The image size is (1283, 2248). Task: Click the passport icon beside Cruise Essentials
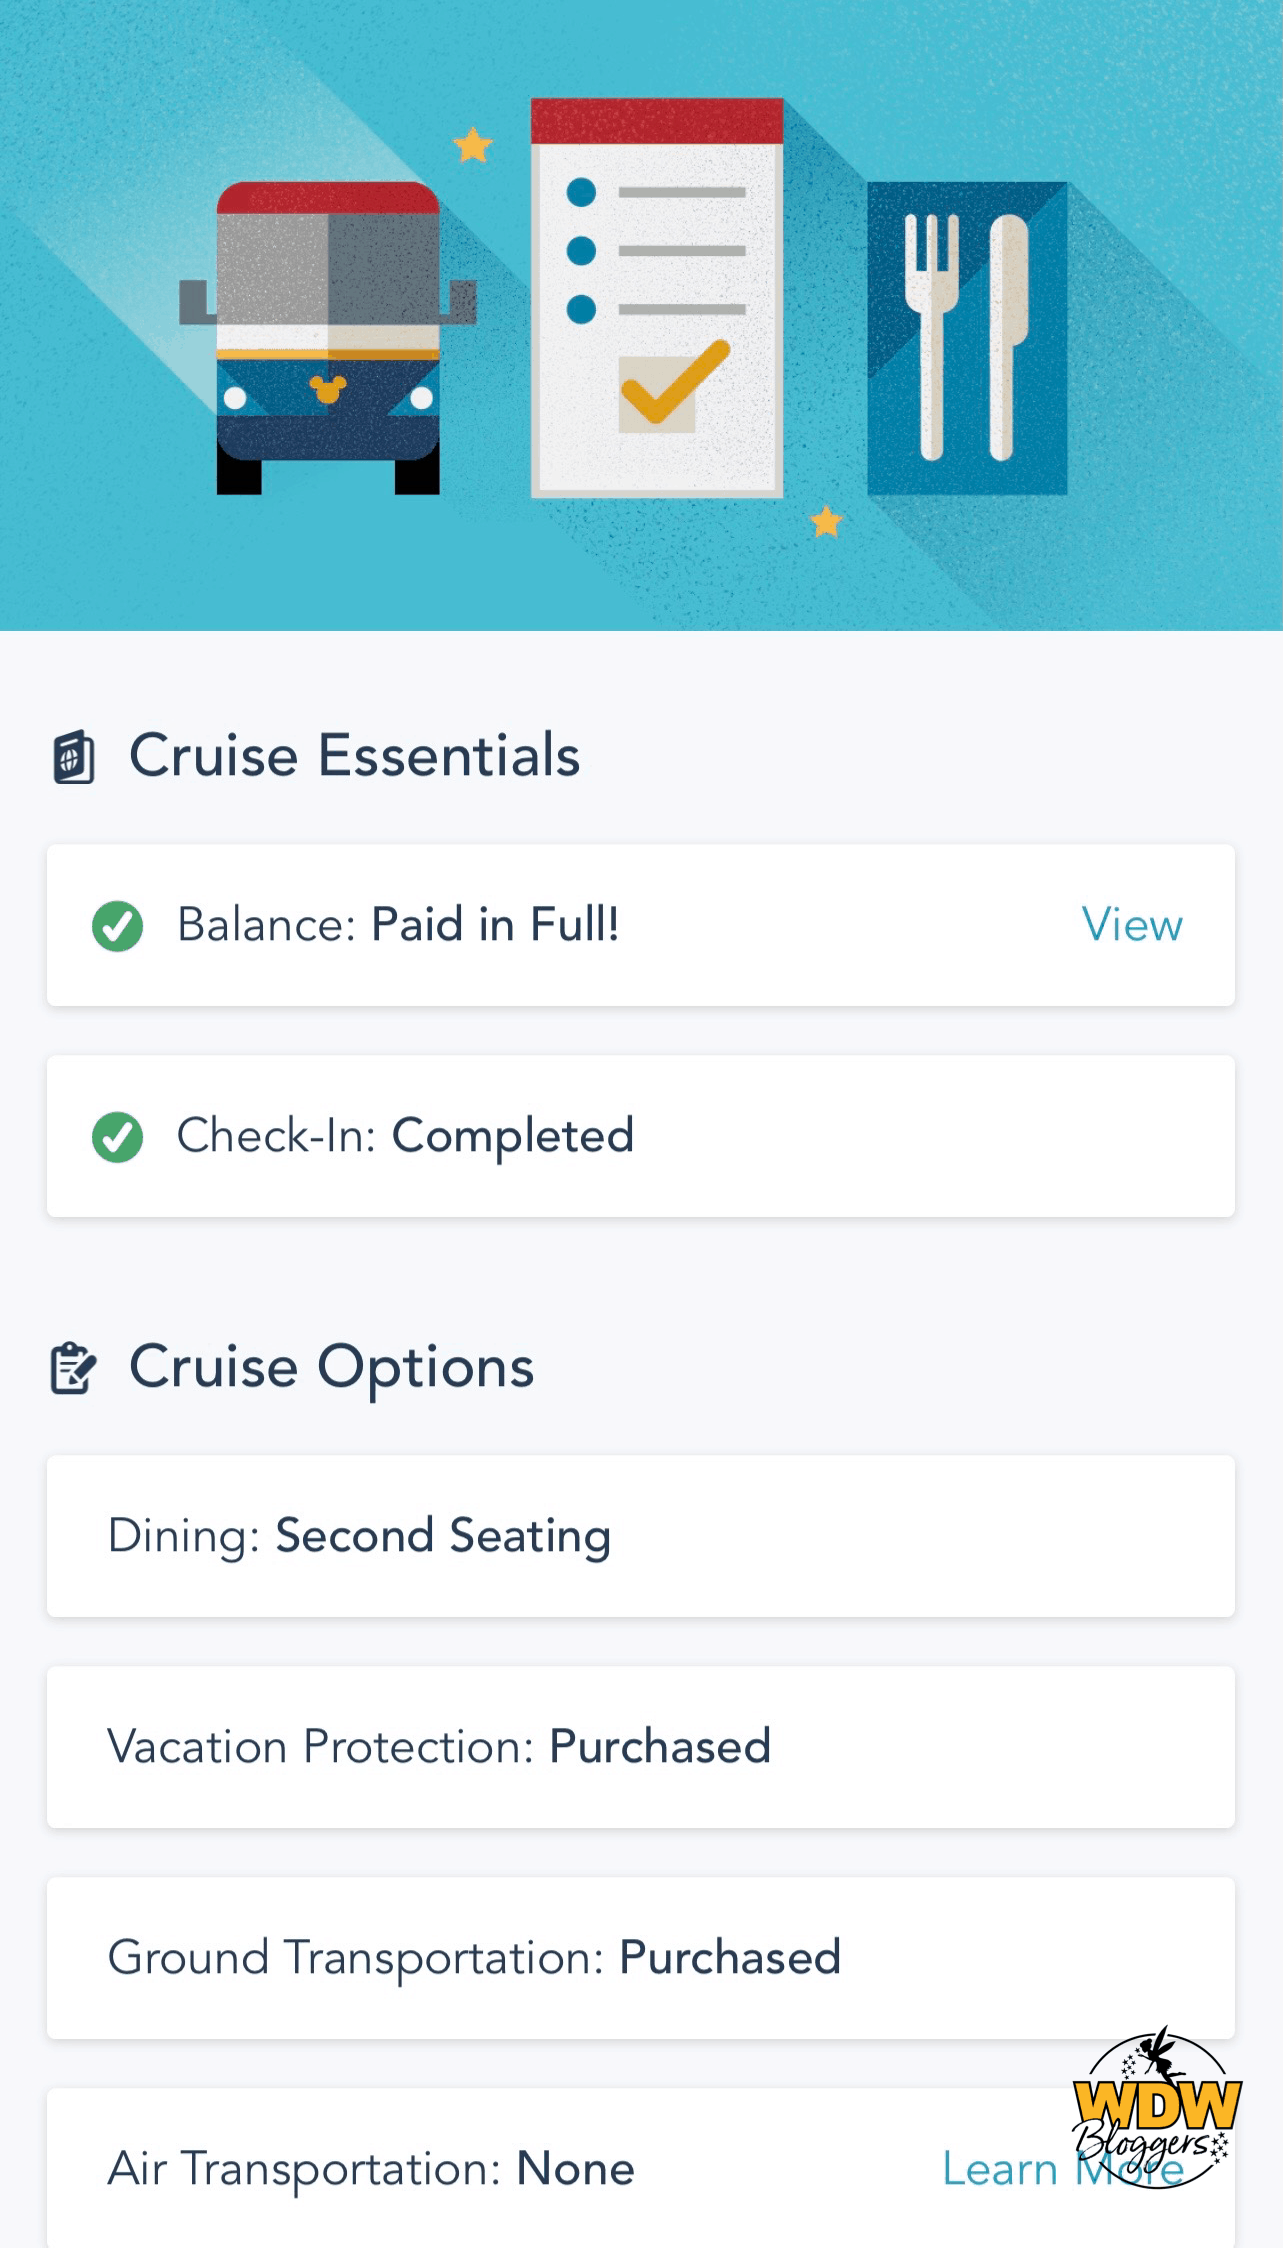pos(74,757)
